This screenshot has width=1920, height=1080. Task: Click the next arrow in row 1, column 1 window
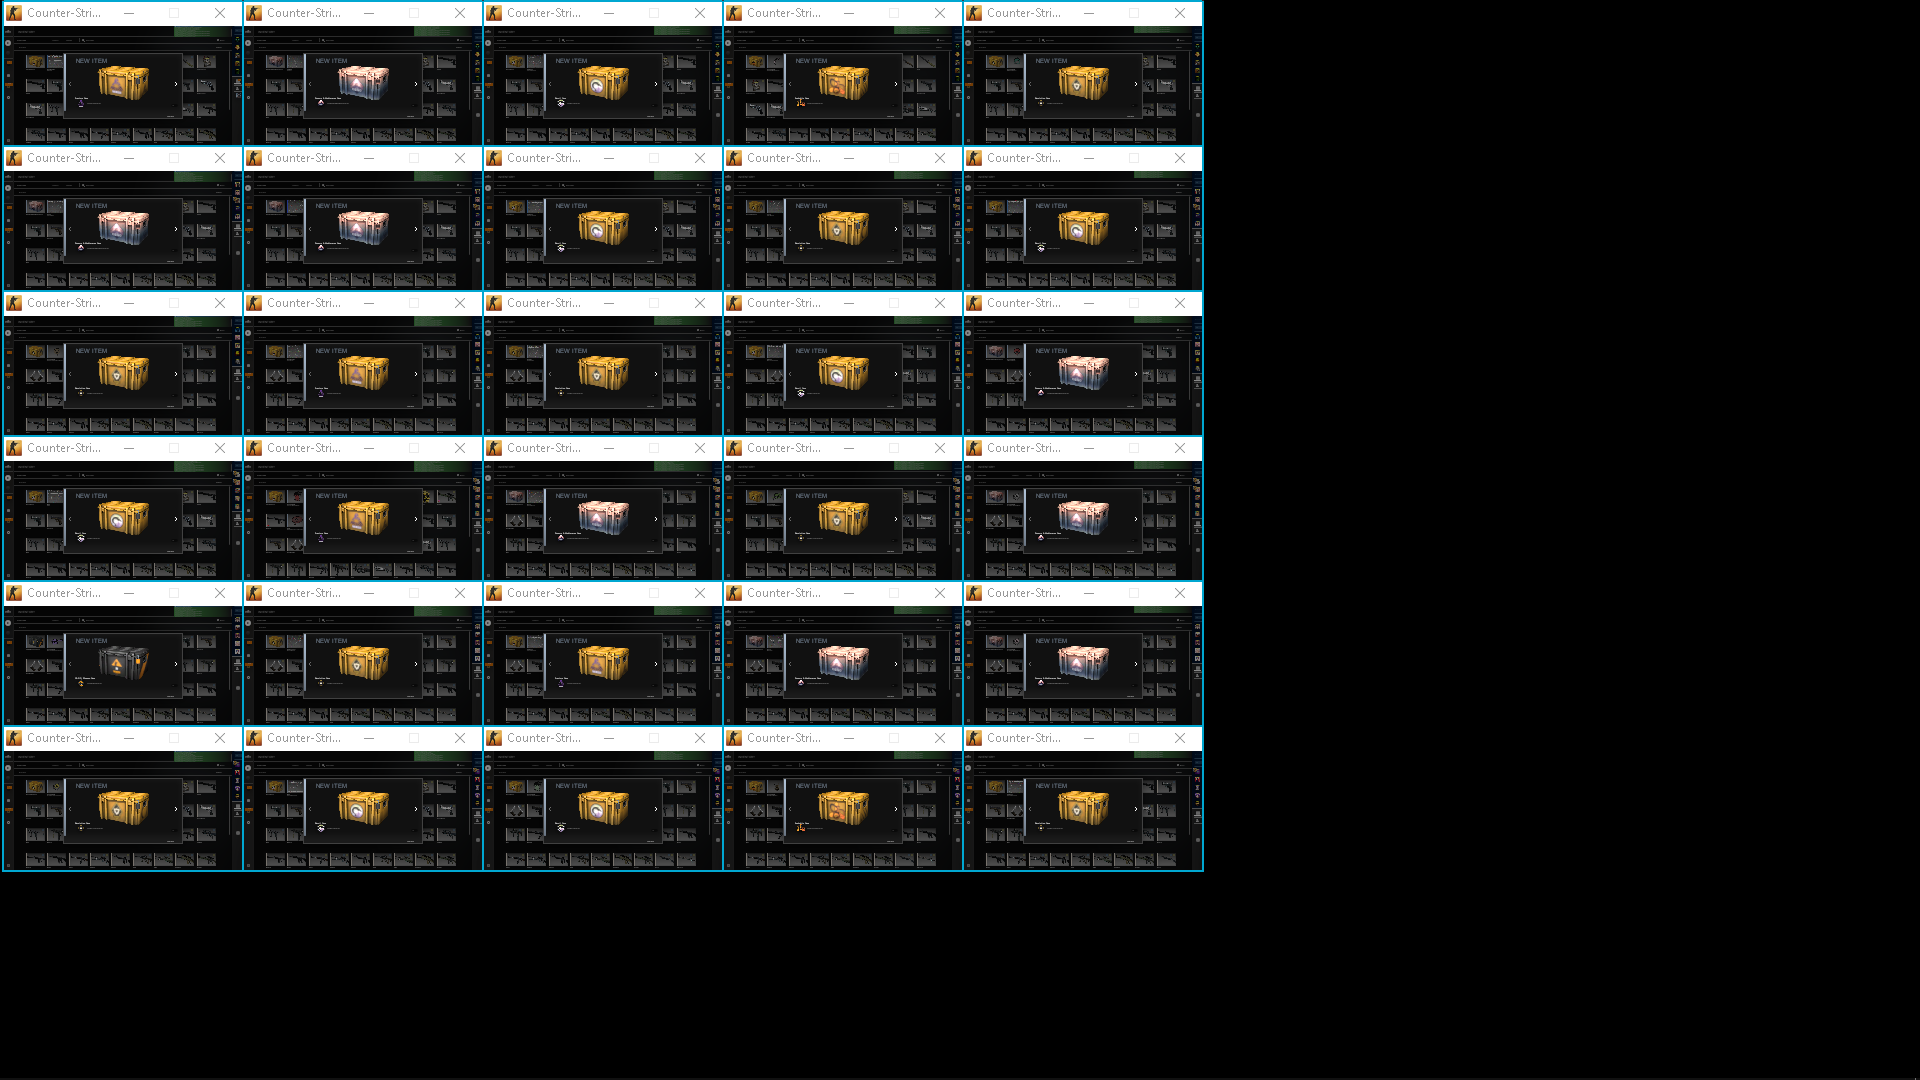pos(176,84)
